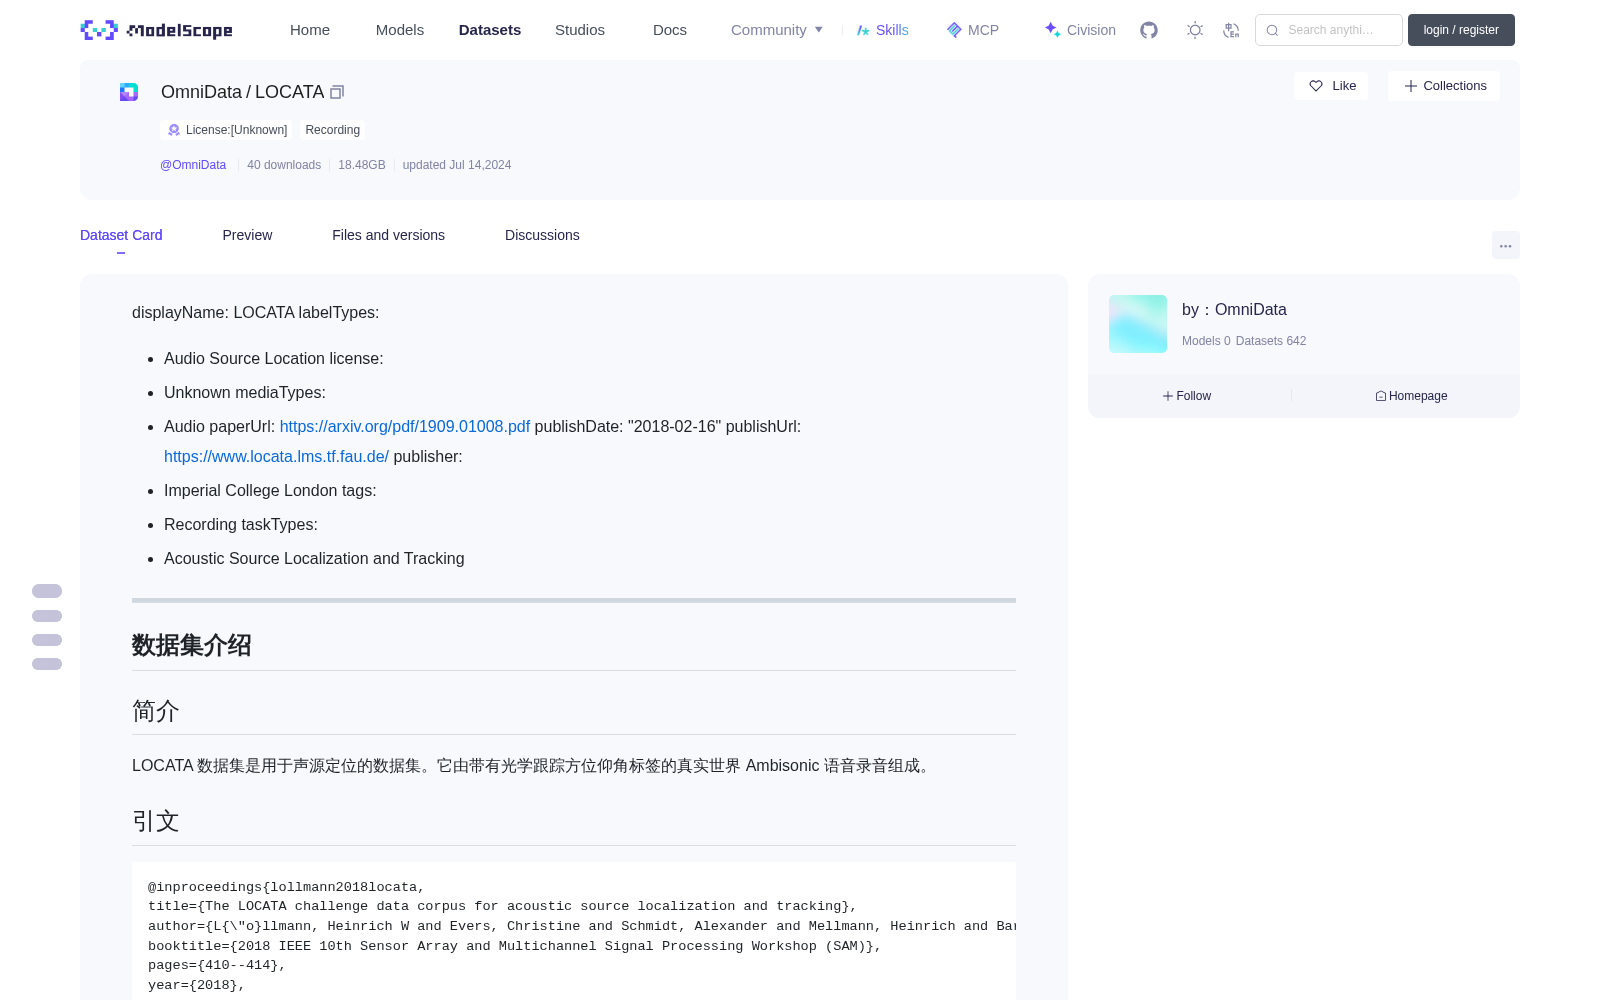Click the '40 downloads' stat
The width and height of the screenshot is (1600, 1000).
[284, 165]
